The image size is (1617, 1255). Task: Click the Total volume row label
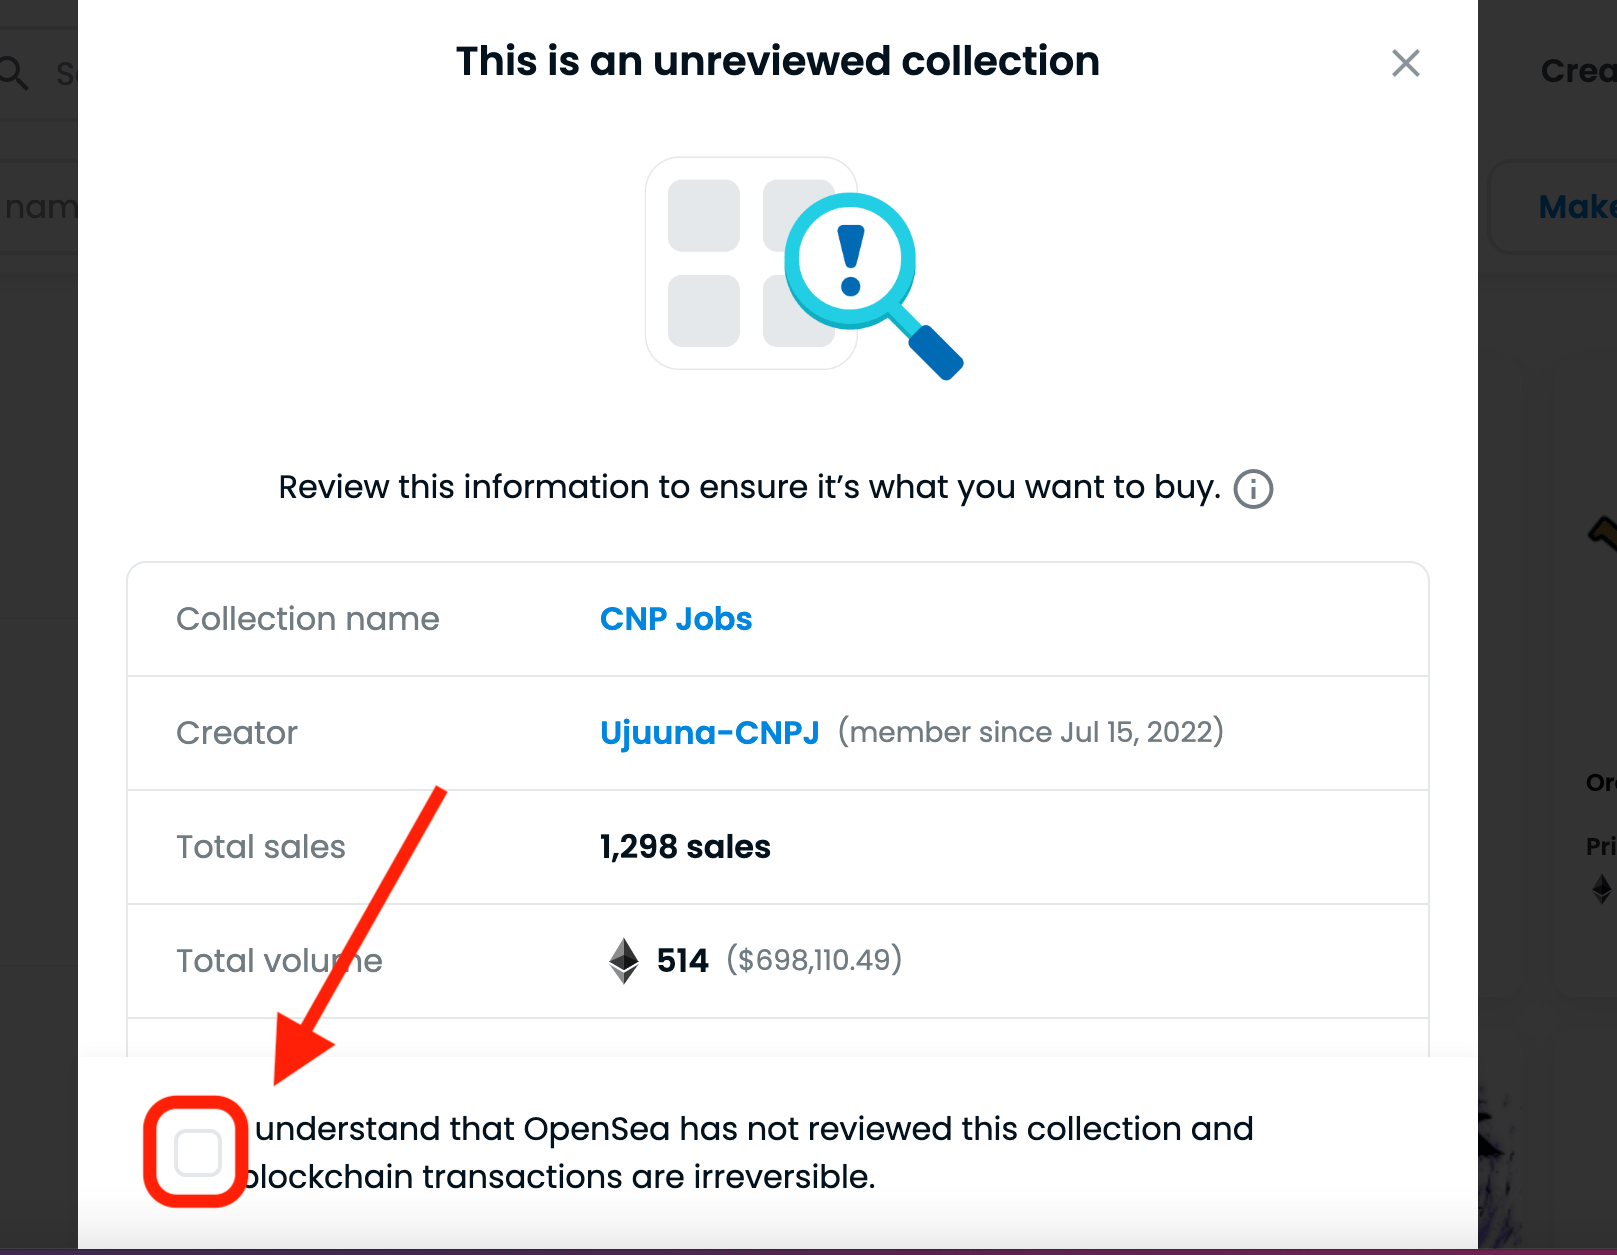point(279,961)
